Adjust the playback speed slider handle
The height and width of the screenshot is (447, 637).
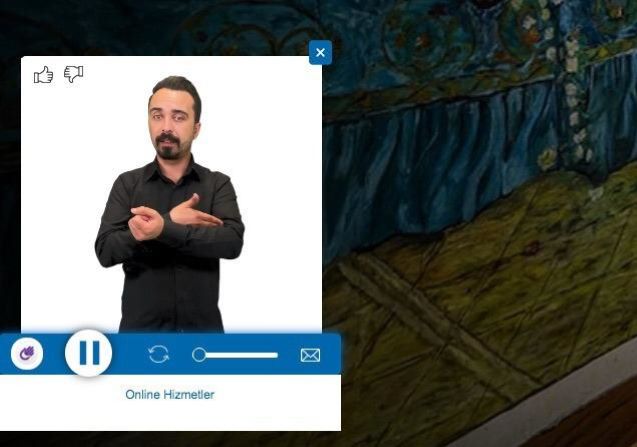click(x=199, y=355)
